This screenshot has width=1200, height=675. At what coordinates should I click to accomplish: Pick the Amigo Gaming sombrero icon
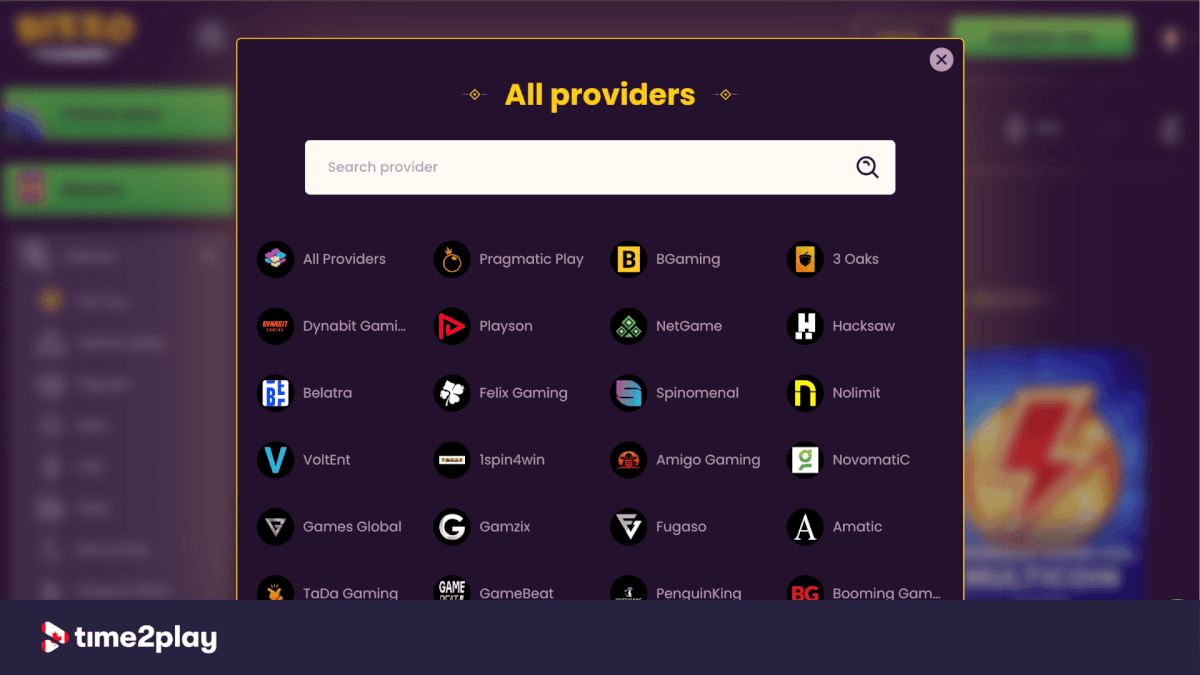tap(628, 460)
